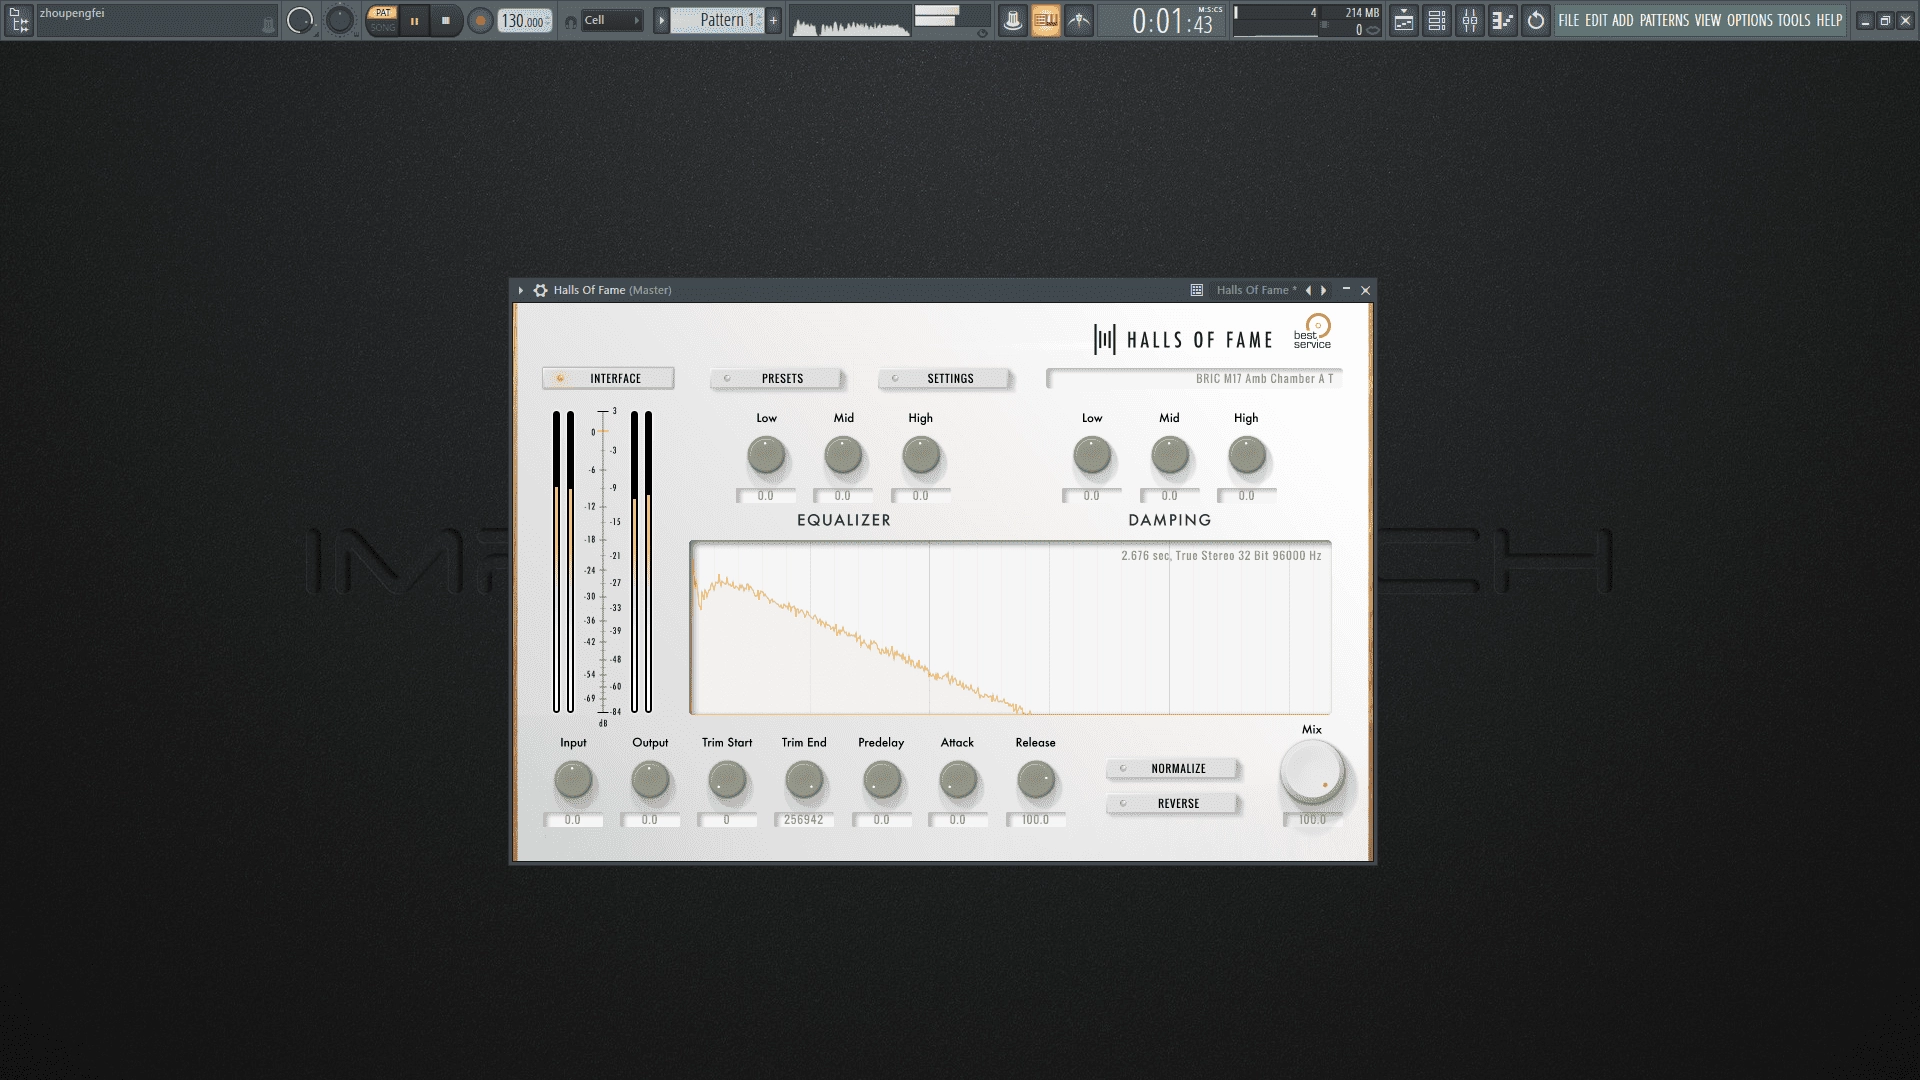This screenshot has width=1920, height=1080.
Task: Click the master volume knob in toolbar
Action: (299, 20)
